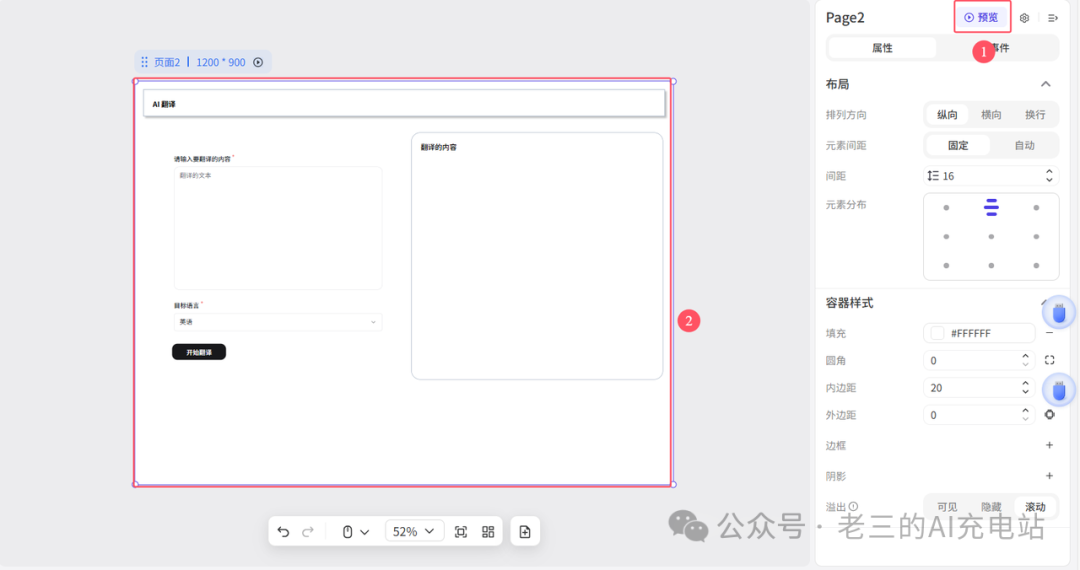Select top-left element distribution dot
1080x570 pixels.
pos(946,207)
